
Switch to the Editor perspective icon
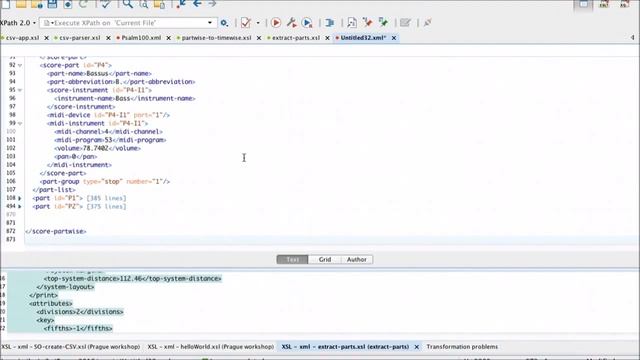point(584,4)
